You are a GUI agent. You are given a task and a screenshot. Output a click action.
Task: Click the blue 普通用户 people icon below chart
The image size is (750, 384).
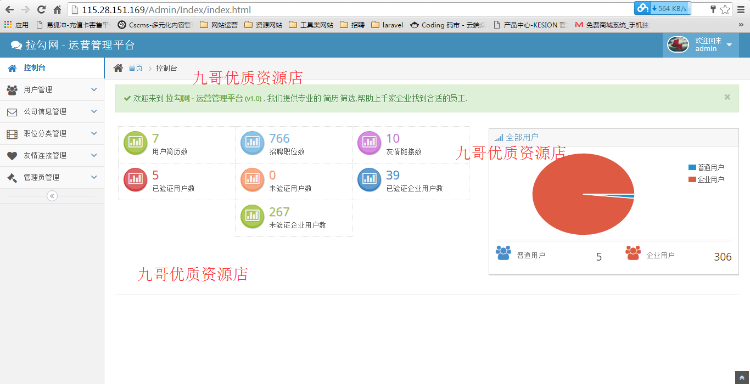pyautogui.click(x=504, y=253)
